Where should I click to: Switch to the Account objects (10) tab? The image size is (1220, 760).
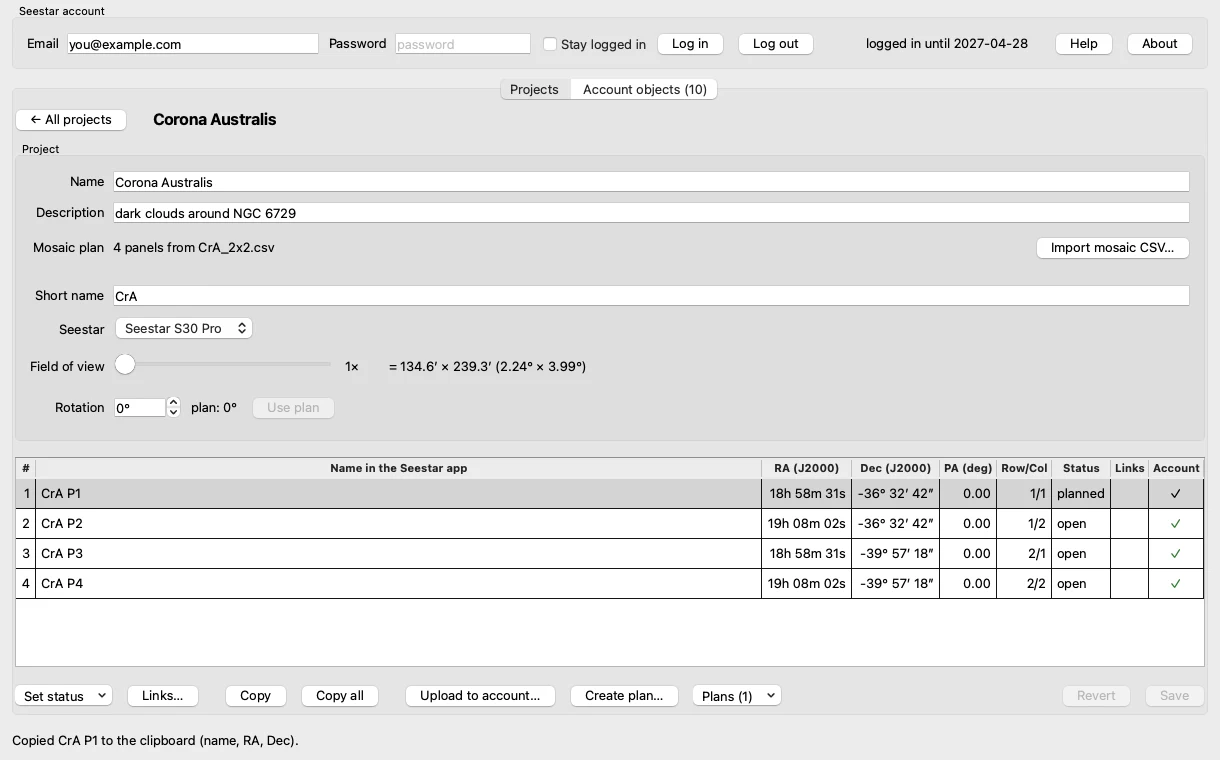[x=645, y=89]
